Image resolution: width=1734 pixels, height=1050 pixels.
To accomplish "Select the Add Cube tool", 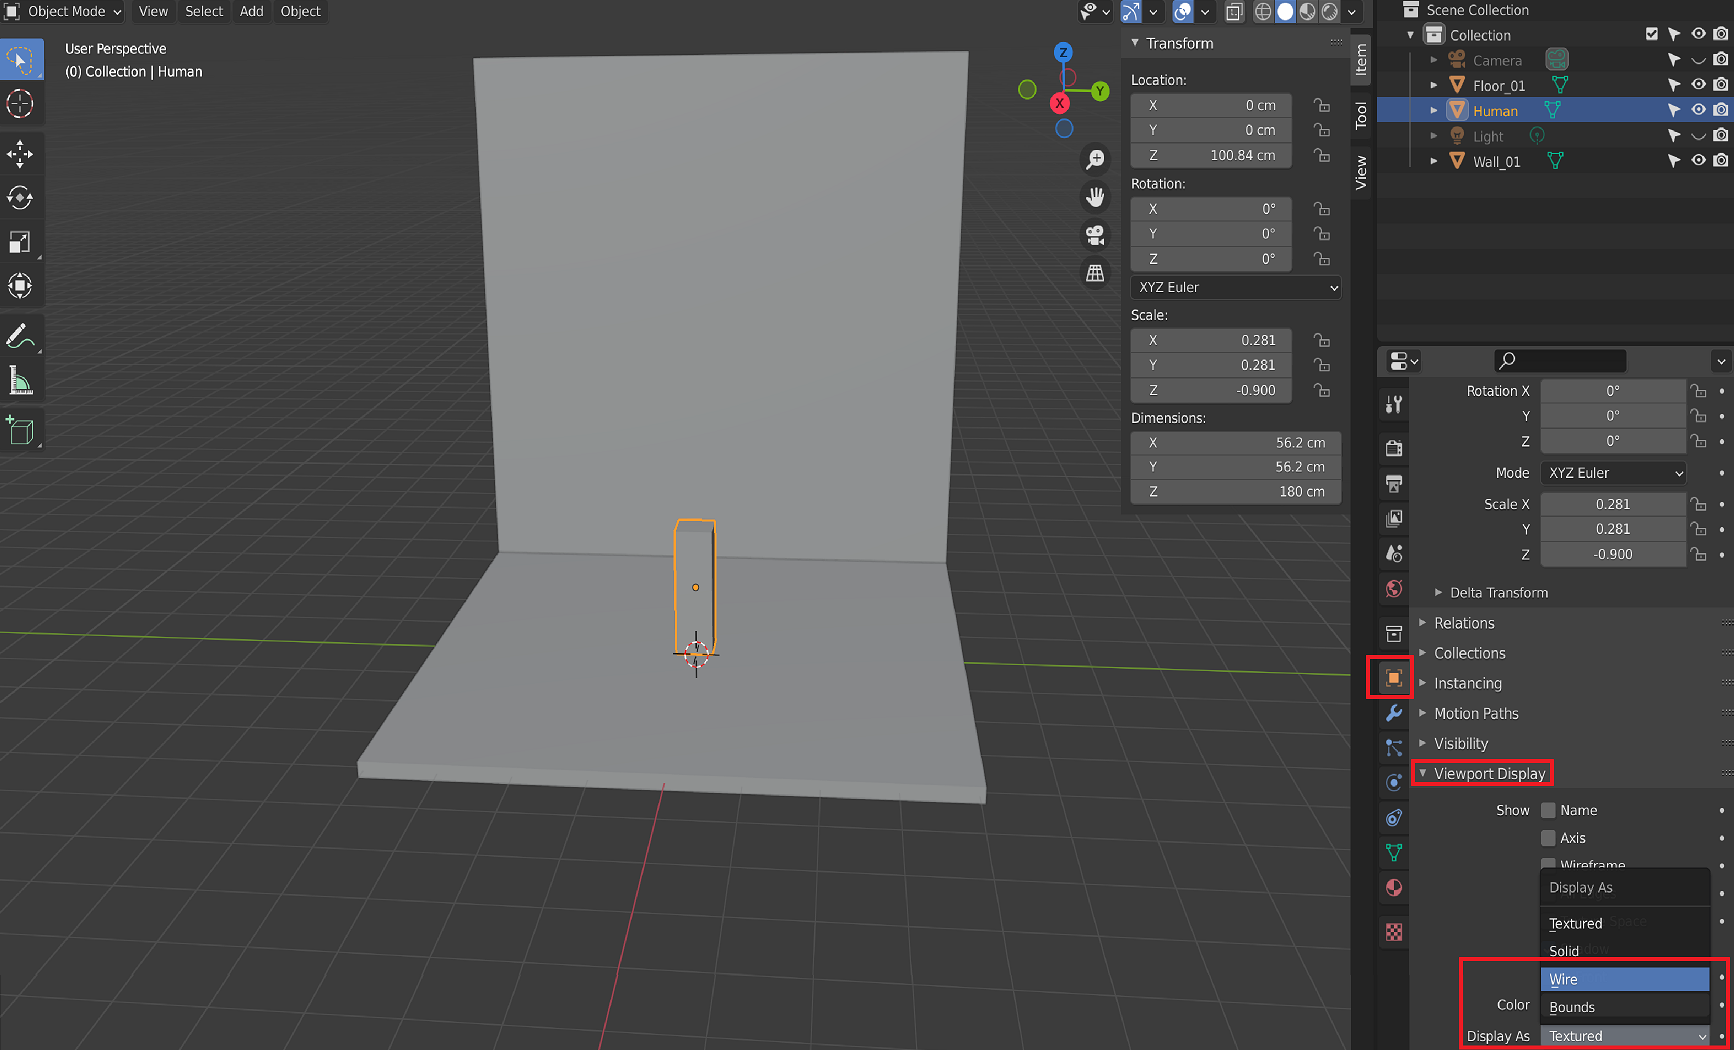I will [20, 431].
